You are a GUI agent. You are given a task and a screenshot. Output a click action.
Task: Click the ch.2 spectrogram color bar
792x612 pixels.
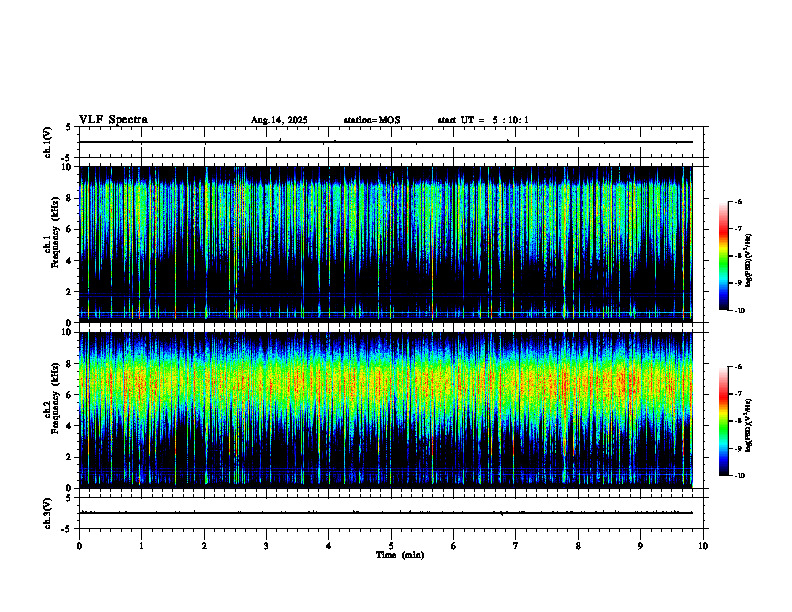(724, 421)
